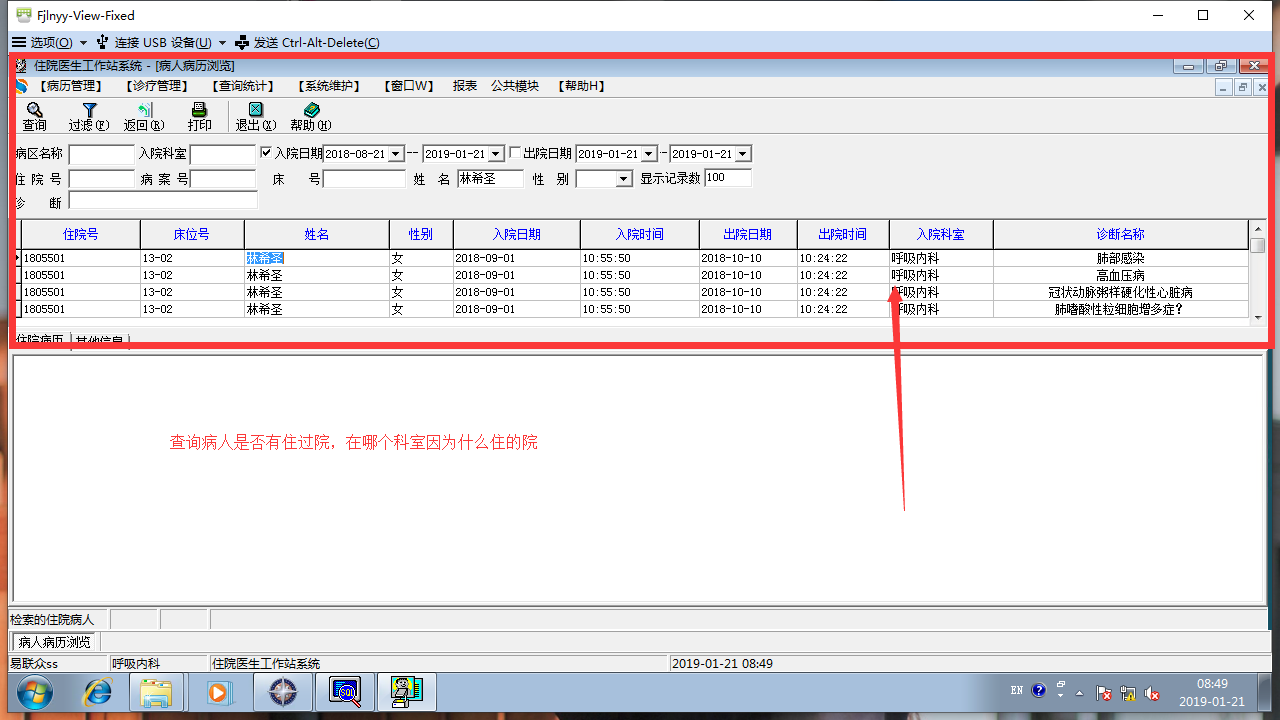Image resolution: width=1280 pixels, height=720 pixels.
Task: Select the 冠状动脉粥样硬化性心脏病 diagnosis cell
Action: tap(1121, 292)
